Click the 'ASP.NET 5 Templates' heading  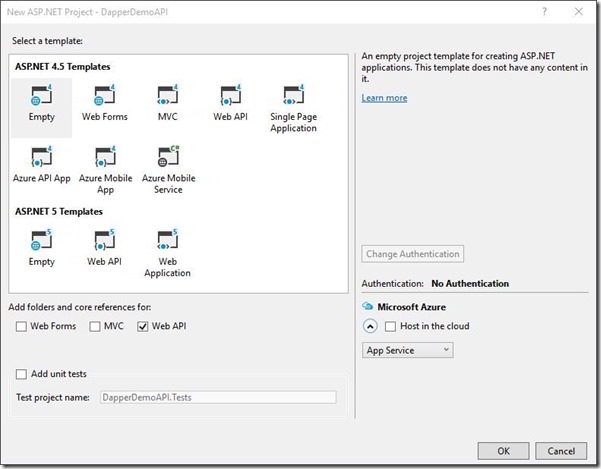59,212
